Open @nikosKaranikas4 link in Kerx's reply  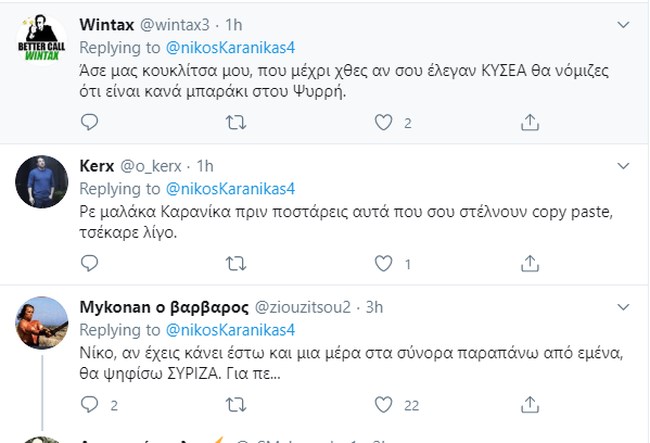230,188
